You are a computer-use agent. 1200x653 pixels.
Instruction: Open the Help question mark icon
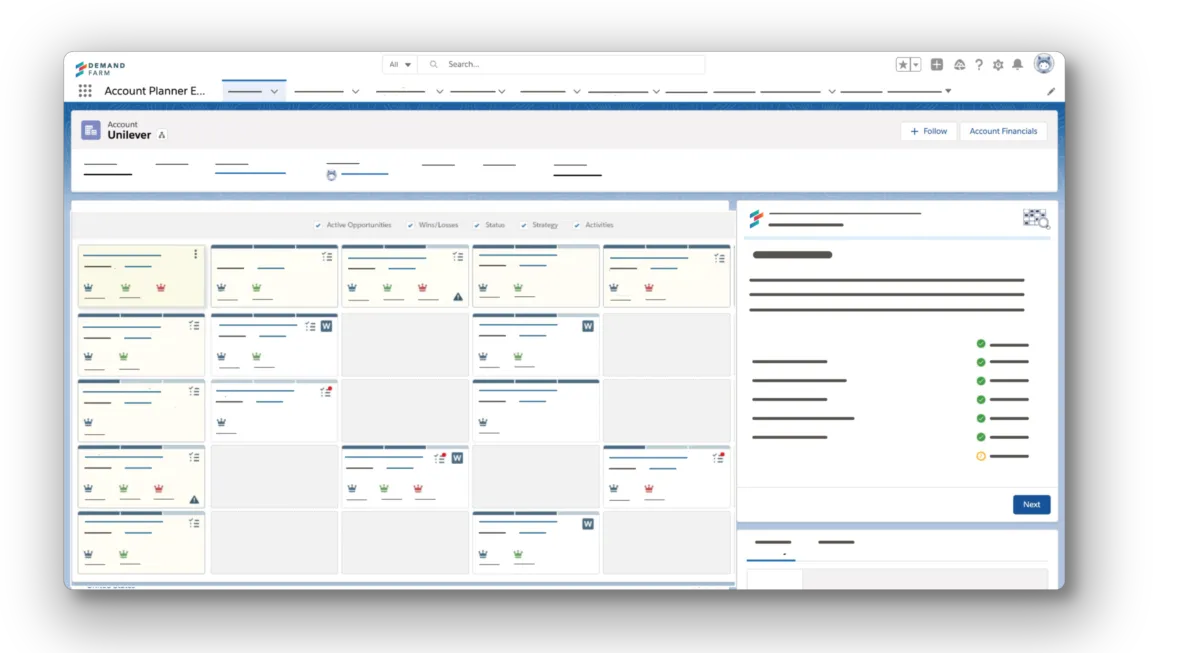[979, 64]
